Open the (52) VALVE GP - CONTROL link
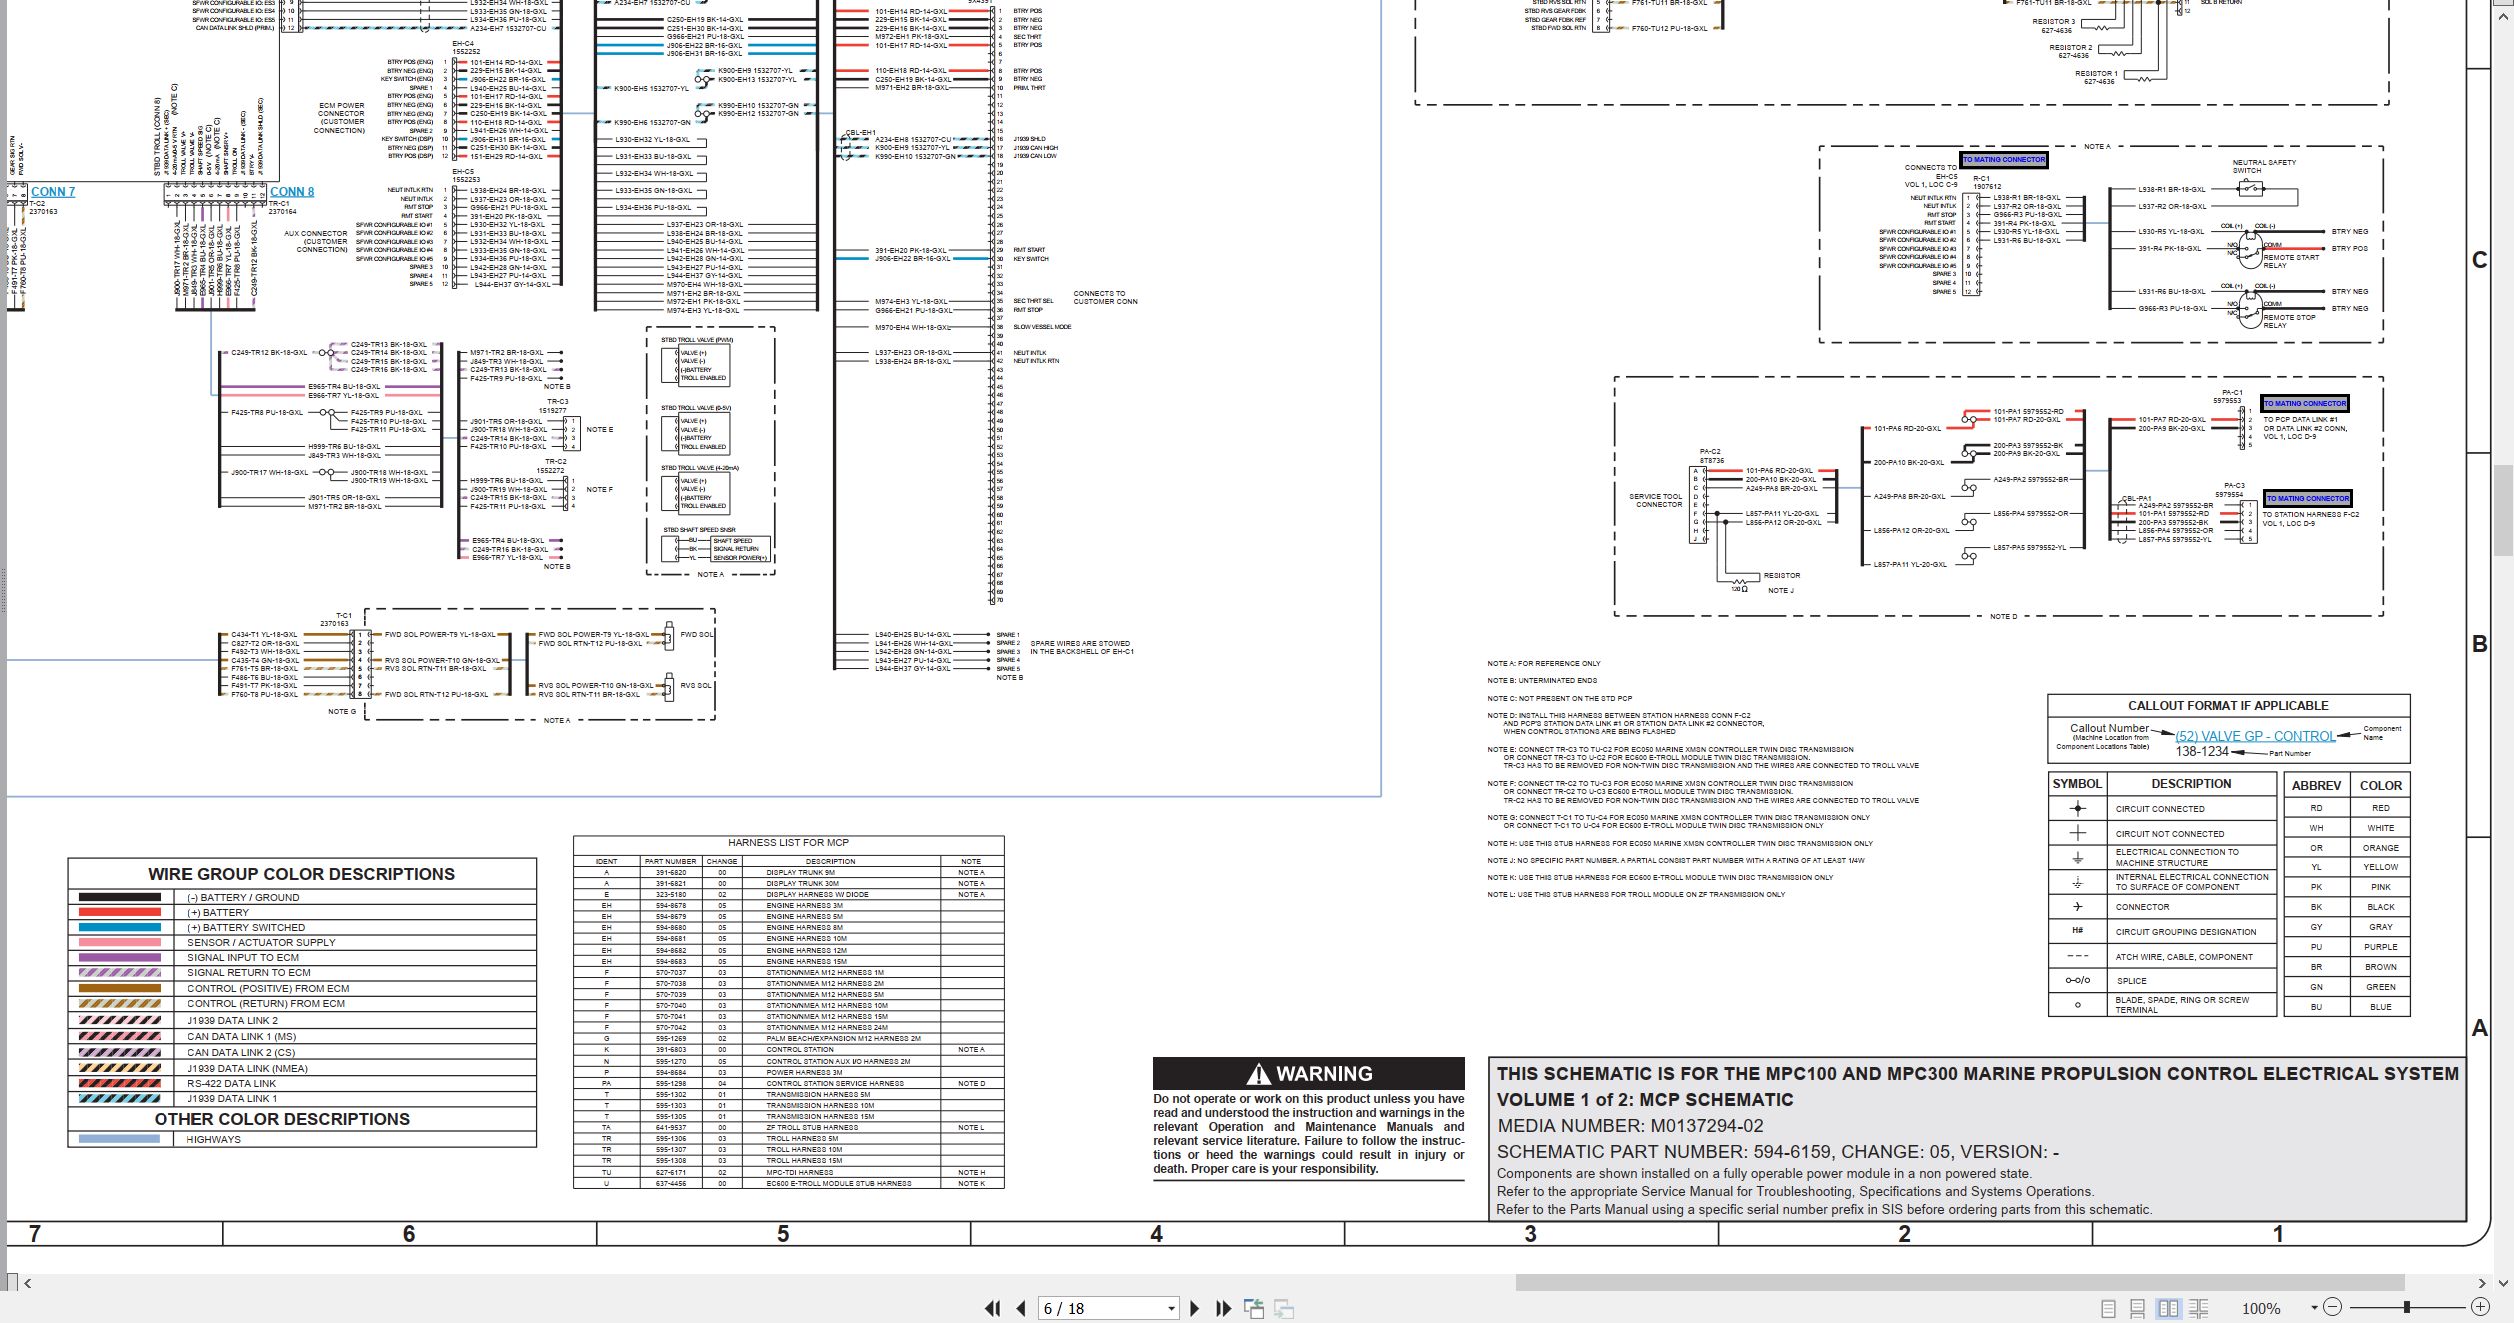The width and height of the screenshot is (2514, 1323). point(2255,736)
